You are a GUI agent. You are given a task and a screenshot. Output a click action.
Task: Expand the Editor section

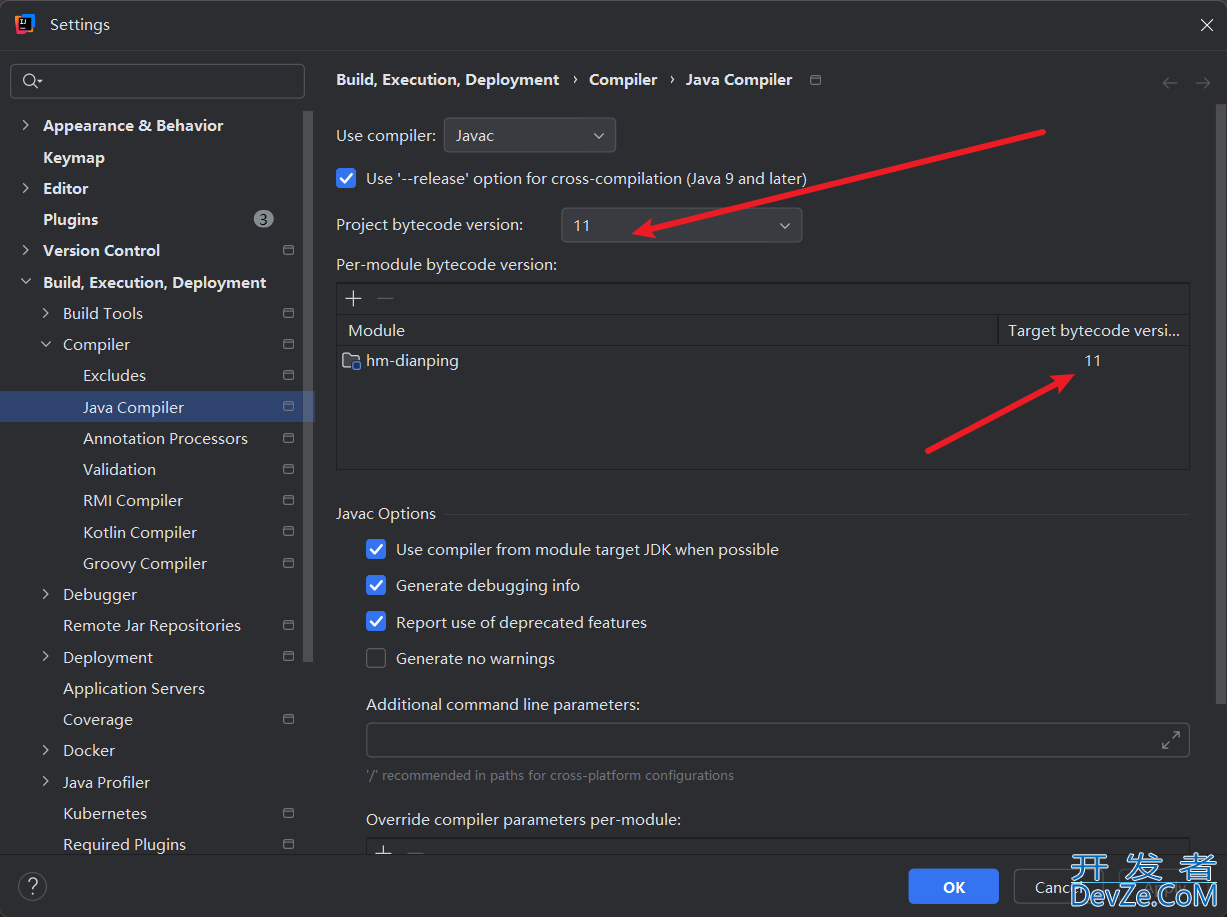(25, 188)
